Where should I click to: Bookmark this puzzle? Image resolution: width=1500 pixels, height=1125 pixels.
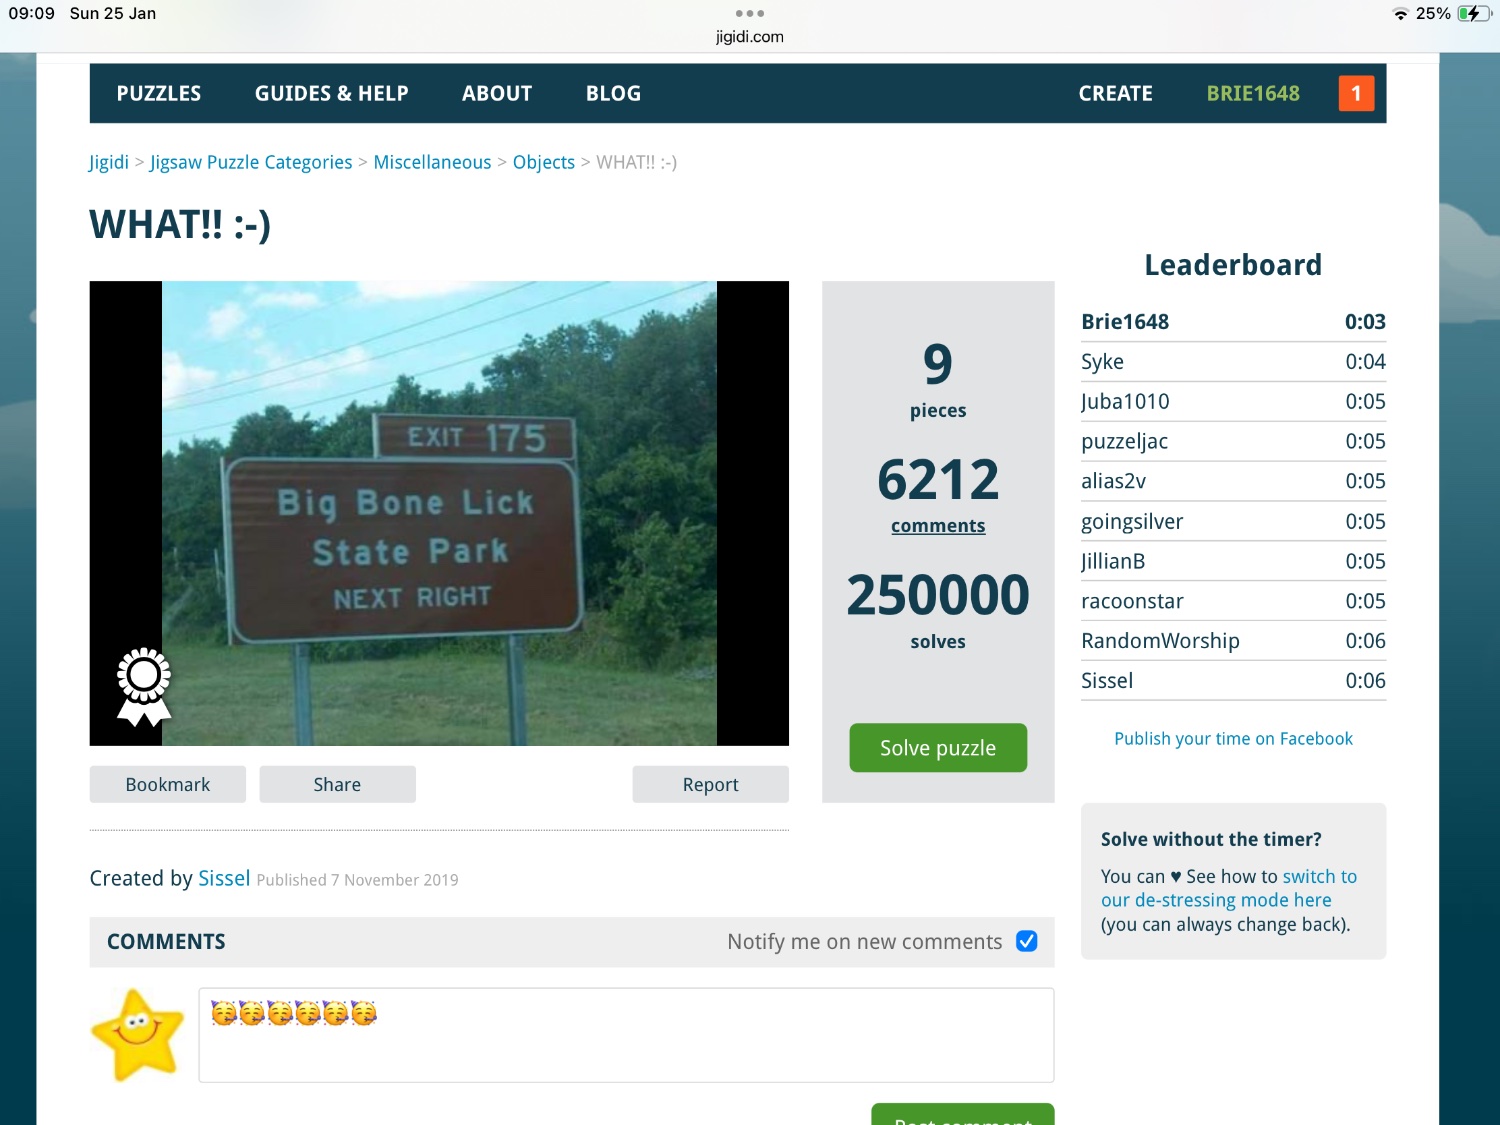pyautogui.click(x=168, y=784)
